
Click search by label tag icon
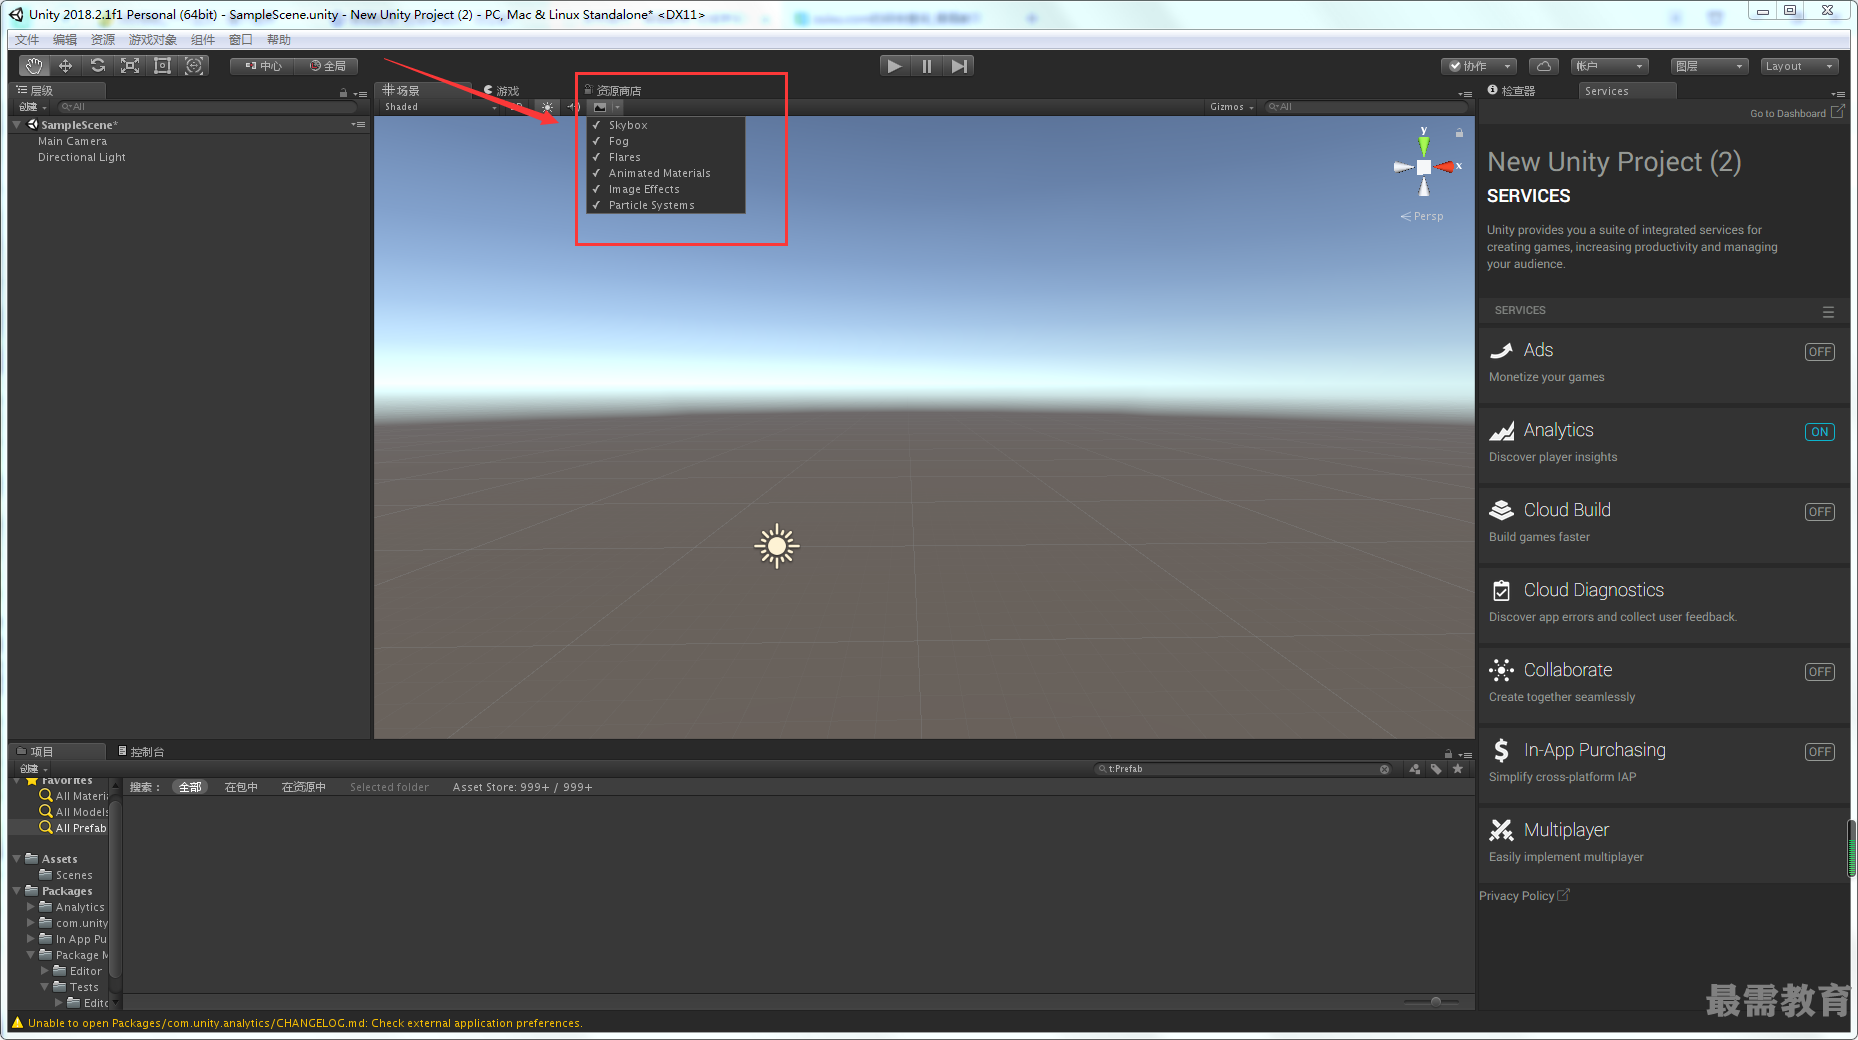(1436, 769)
